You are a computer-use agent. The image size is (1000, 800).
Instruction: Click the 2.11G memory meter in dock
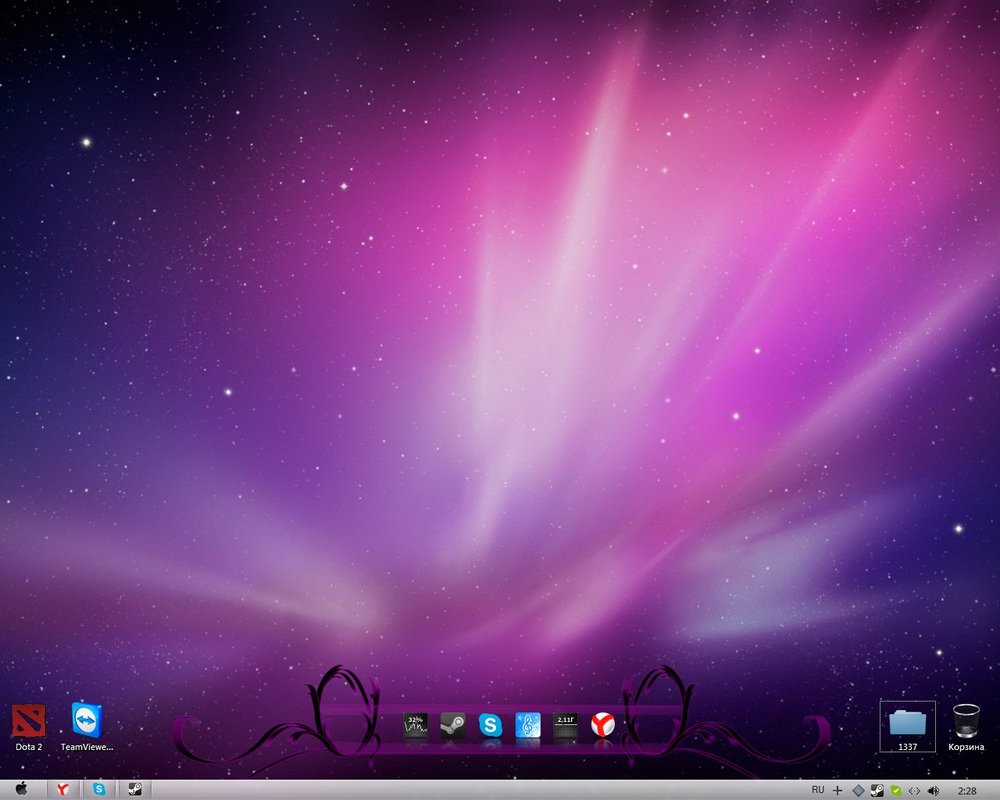tap(565, 725)
